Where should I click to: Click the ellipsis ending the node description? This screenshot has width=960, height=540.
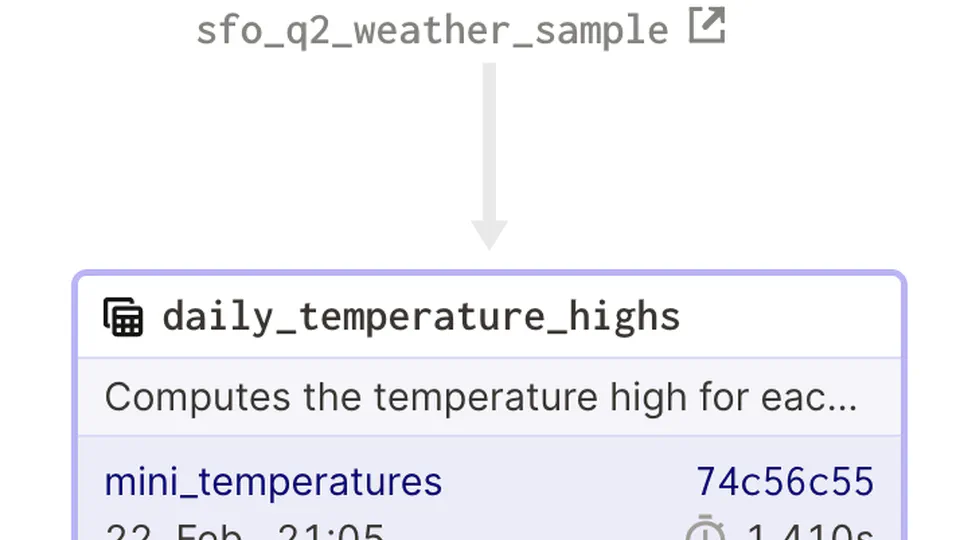click(846, 400)
